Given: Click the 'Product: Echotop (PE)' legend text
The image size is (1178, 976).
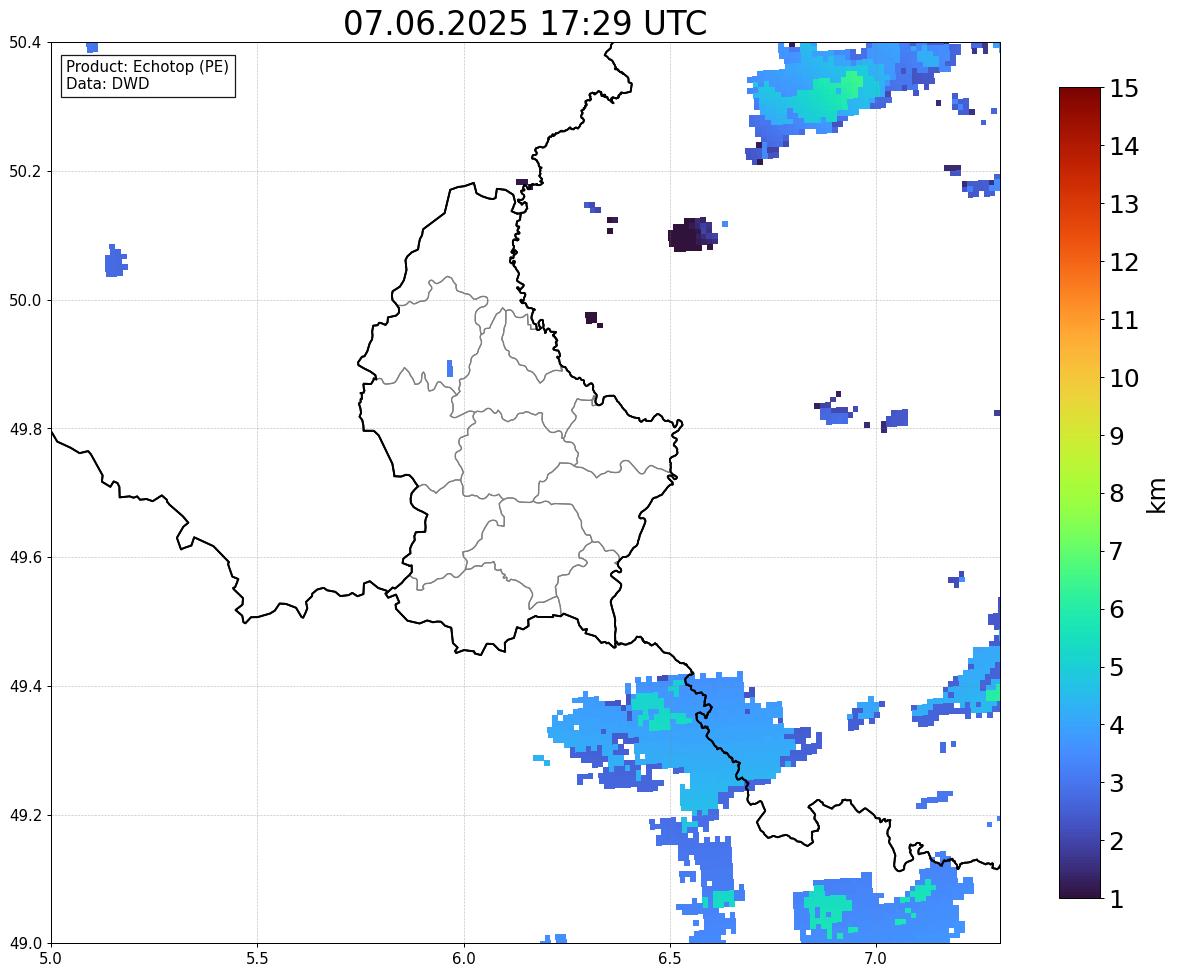Looking at the screenshot, I should point(147,67).
